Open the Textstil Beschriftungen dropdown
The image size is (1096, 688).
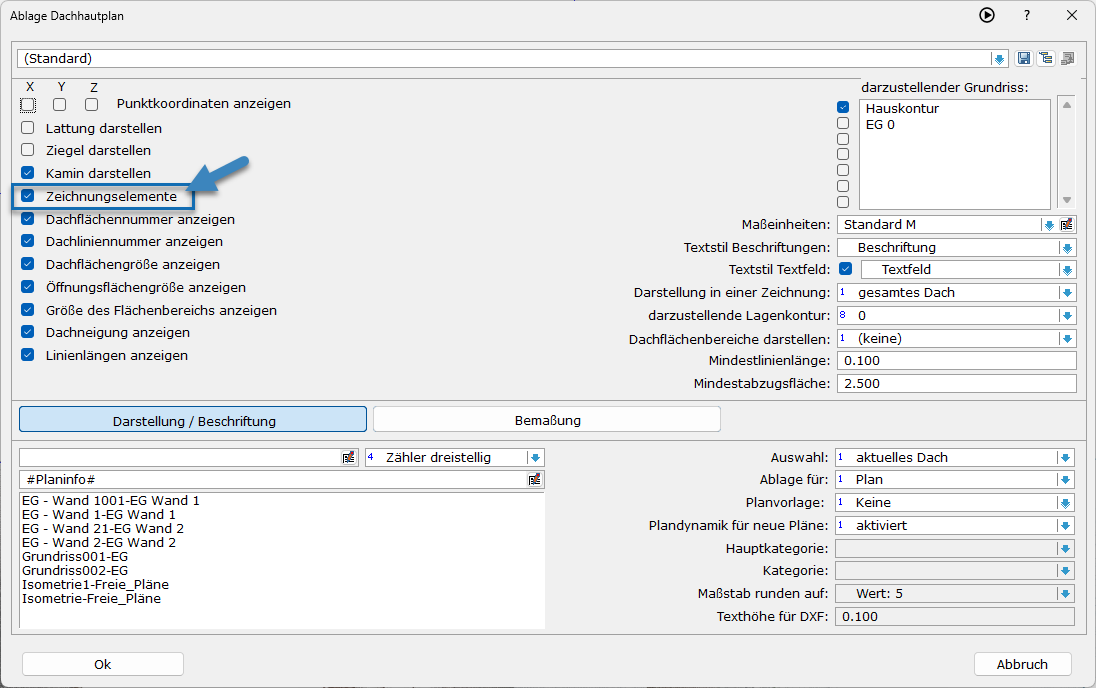1067,247
